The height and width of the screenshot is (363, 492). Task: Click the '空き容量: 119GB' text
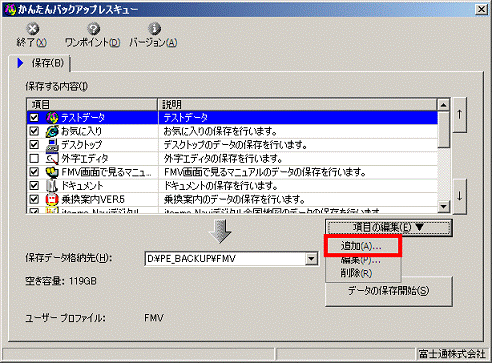tap(61, 281)
